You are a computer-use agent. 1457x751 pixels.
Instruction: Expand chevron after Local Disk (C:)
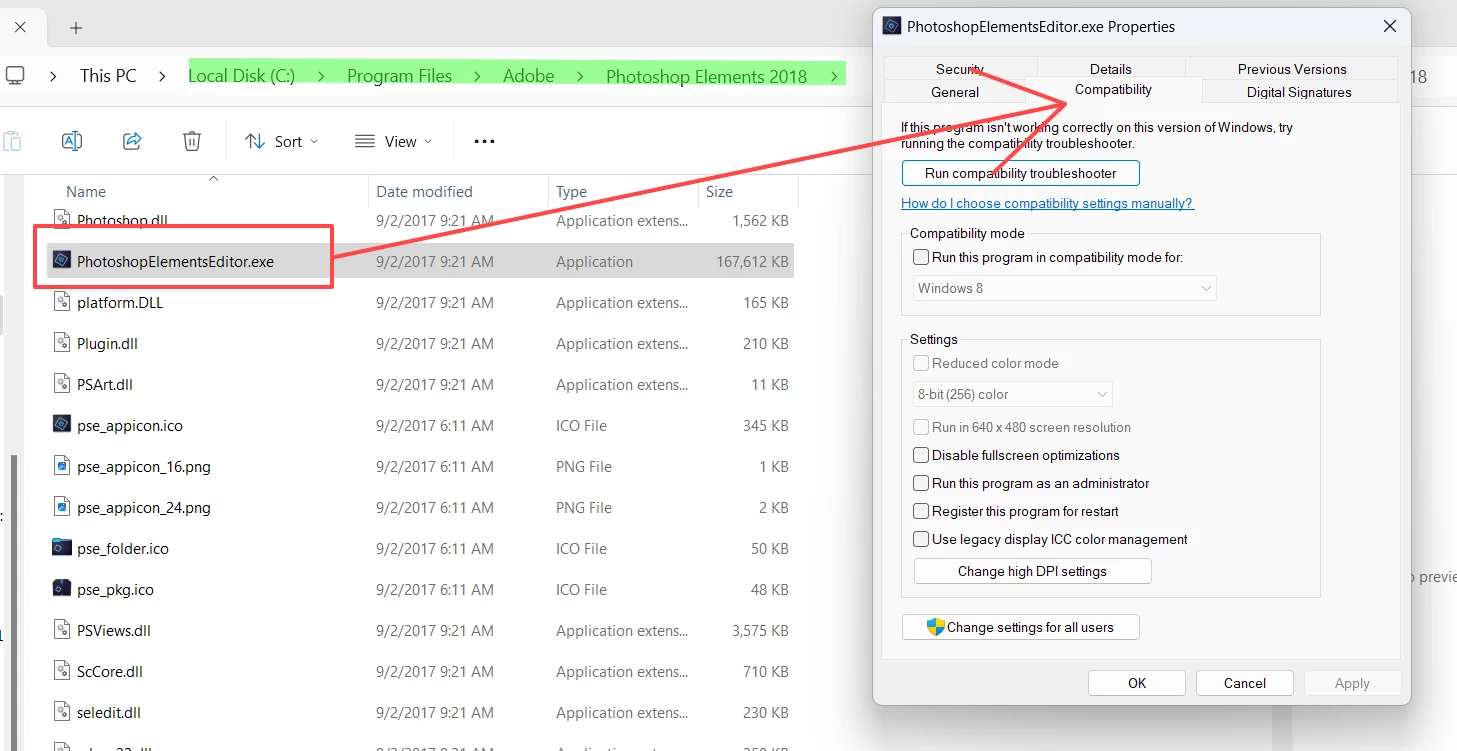coord(321,76)
